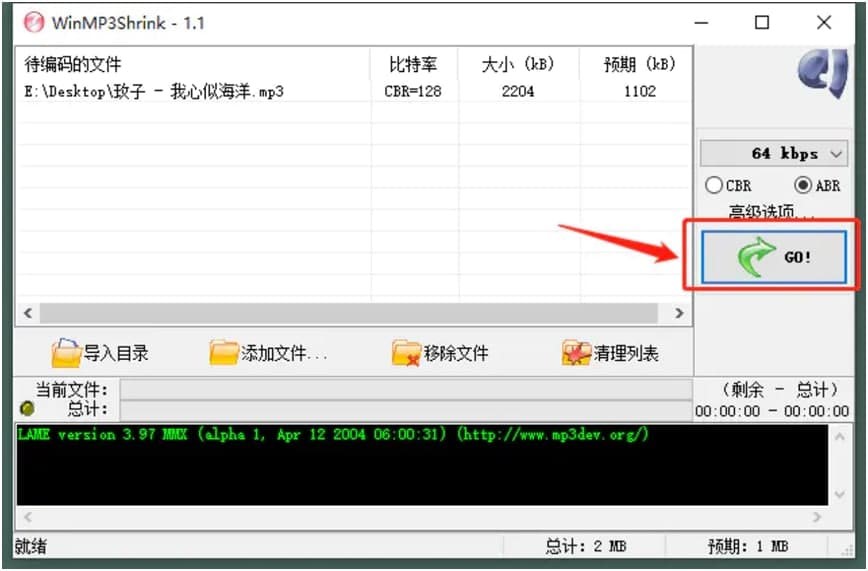Click the 00:00:00 - 00:00:00 time display

pos(772,411)
